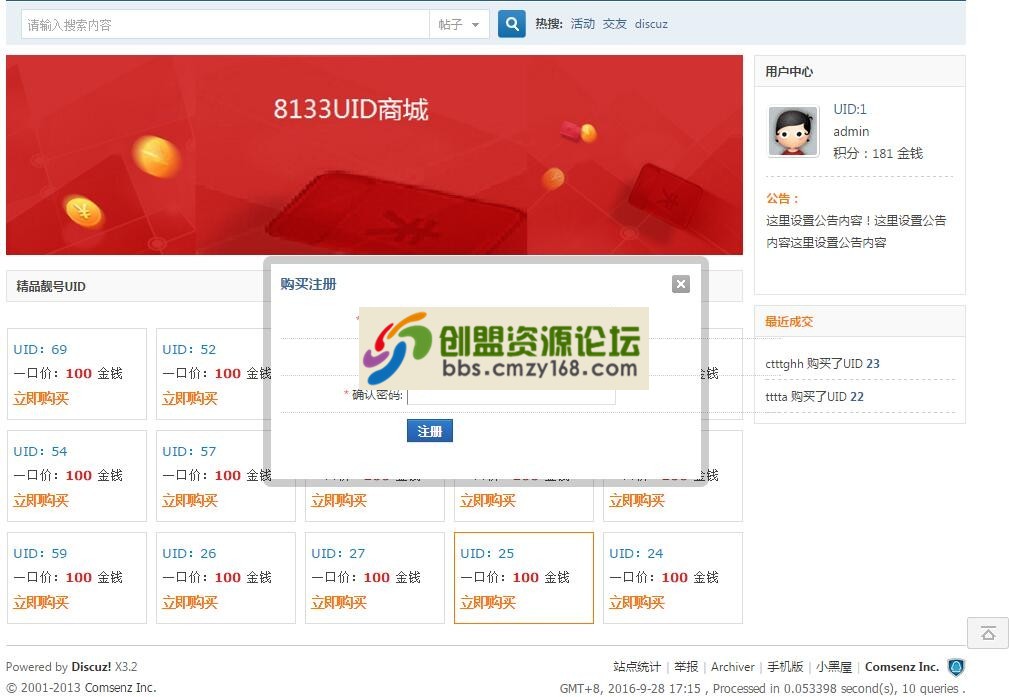
Task: Focus the search content input field
Action: tap(225, 24)
